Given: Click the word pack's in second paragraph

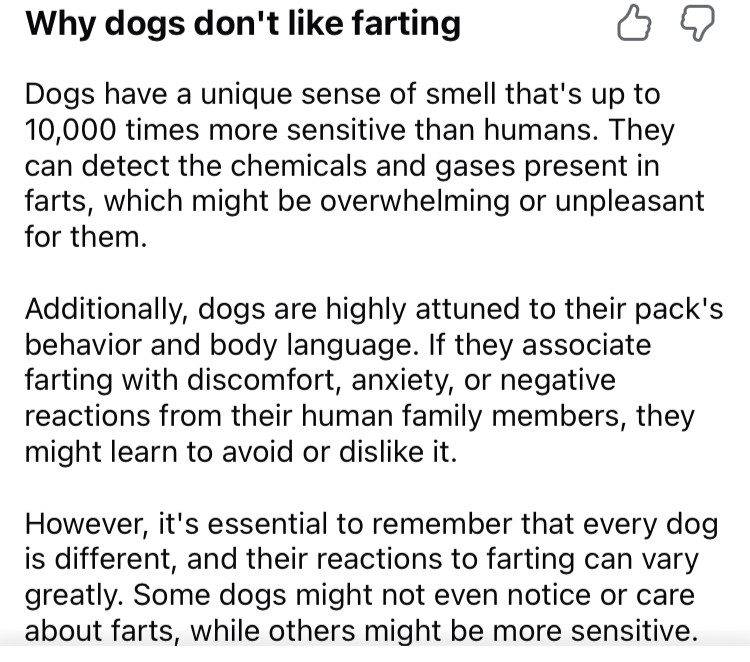Looking at the screenshot, I should pos(679,309).
